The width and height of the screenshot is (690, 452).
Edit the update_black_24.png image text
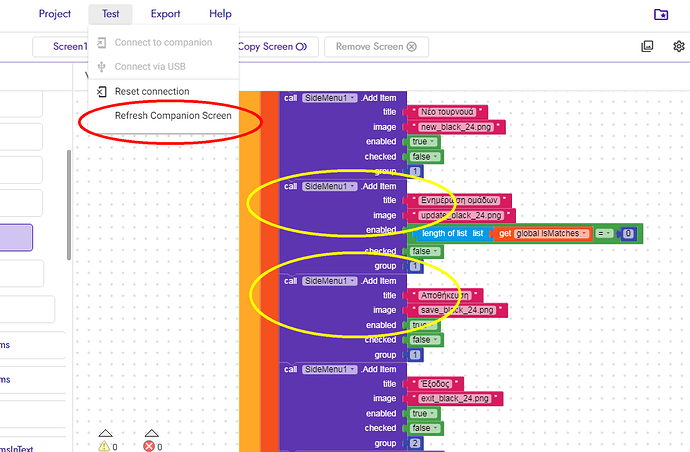tap(461, 216)
